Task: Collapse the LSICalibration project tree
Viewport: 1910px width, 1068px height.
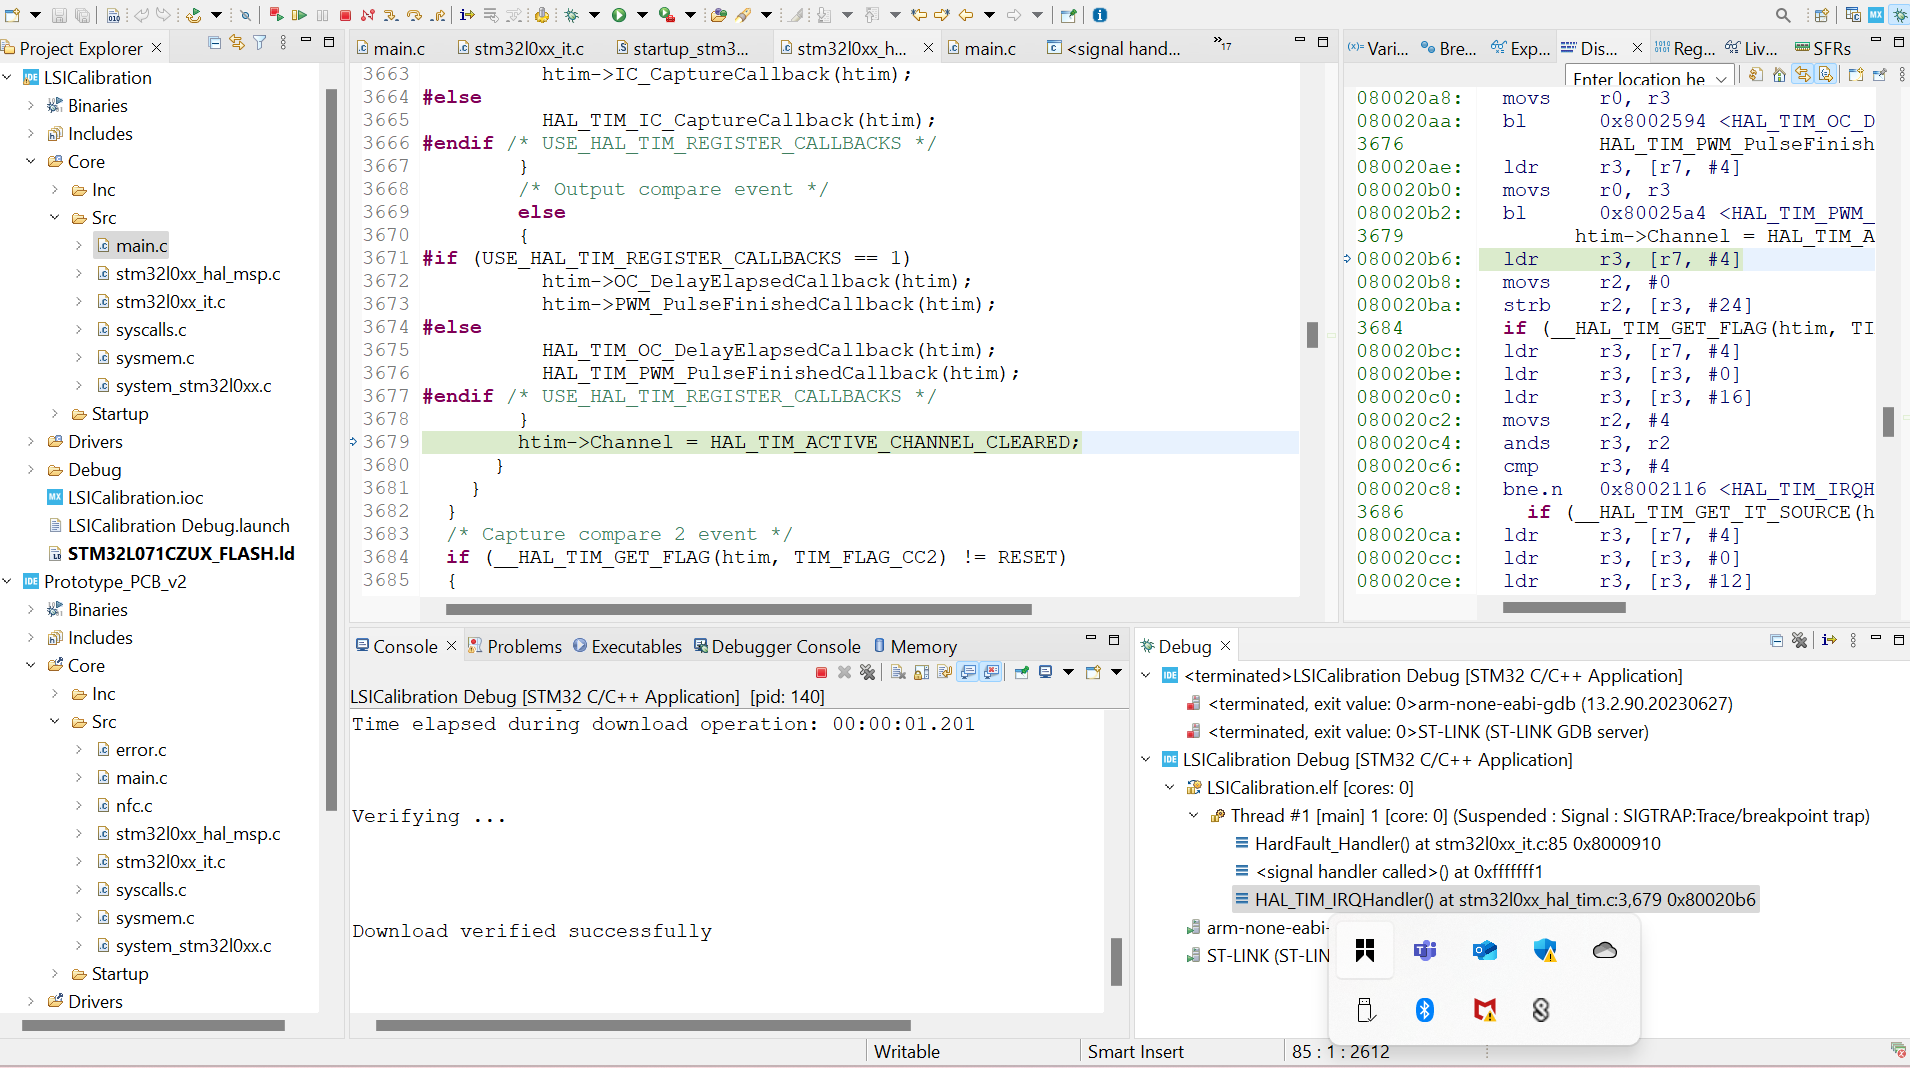Action: pos(8,78)
